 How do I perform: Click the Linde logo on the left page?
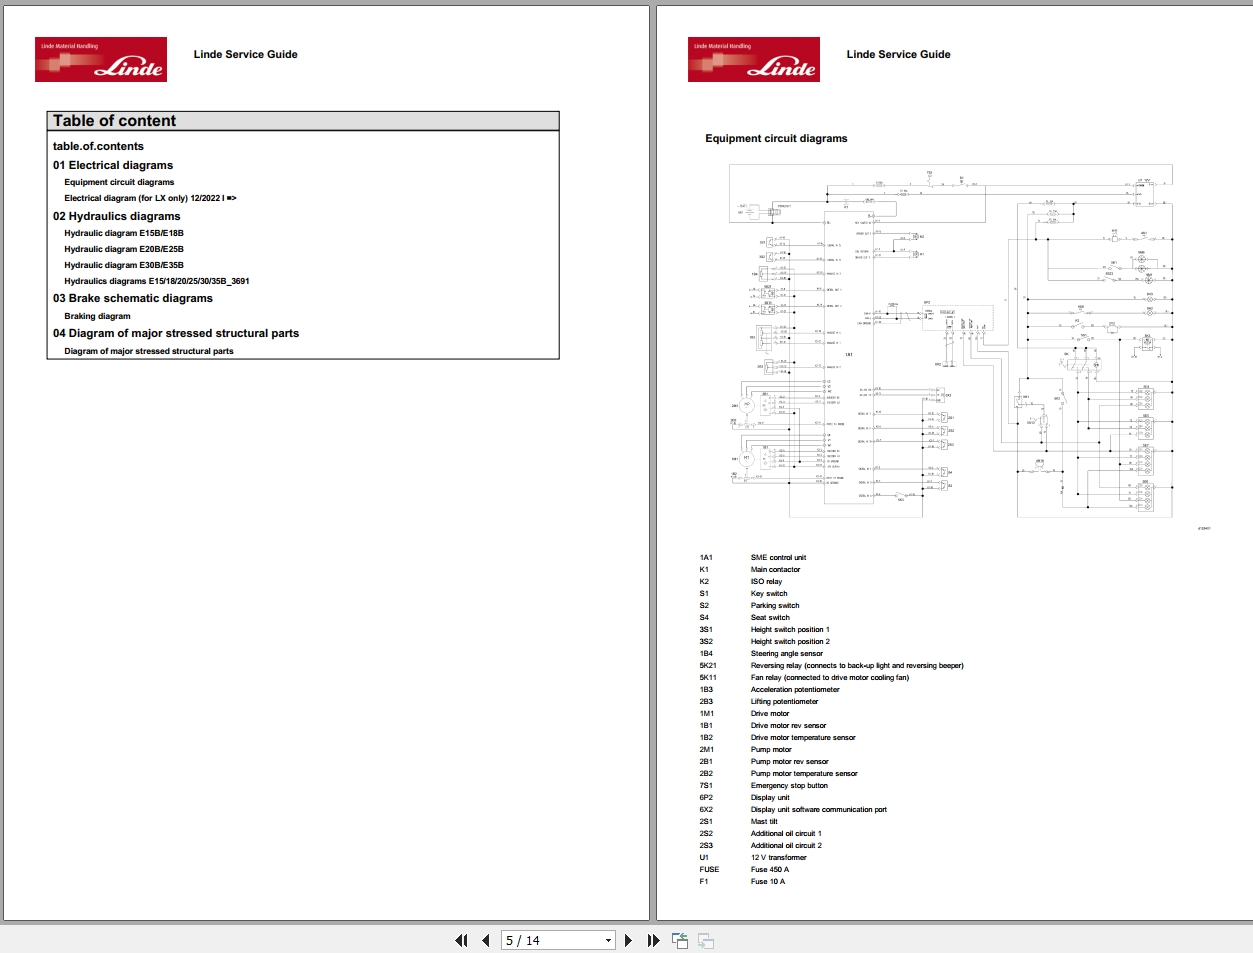101,59
